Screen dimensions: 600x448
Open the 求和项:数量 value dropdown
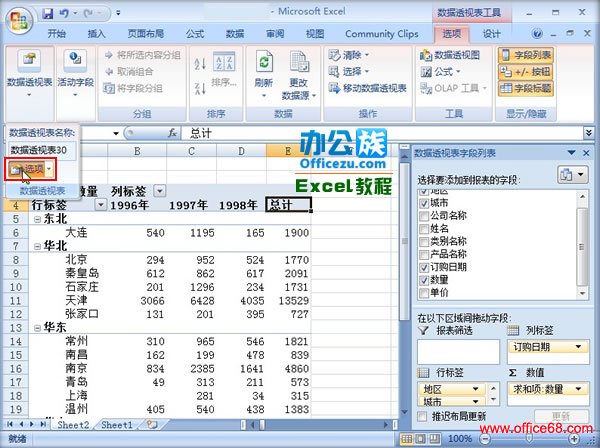pyautogui.click(x=578, y=389)
